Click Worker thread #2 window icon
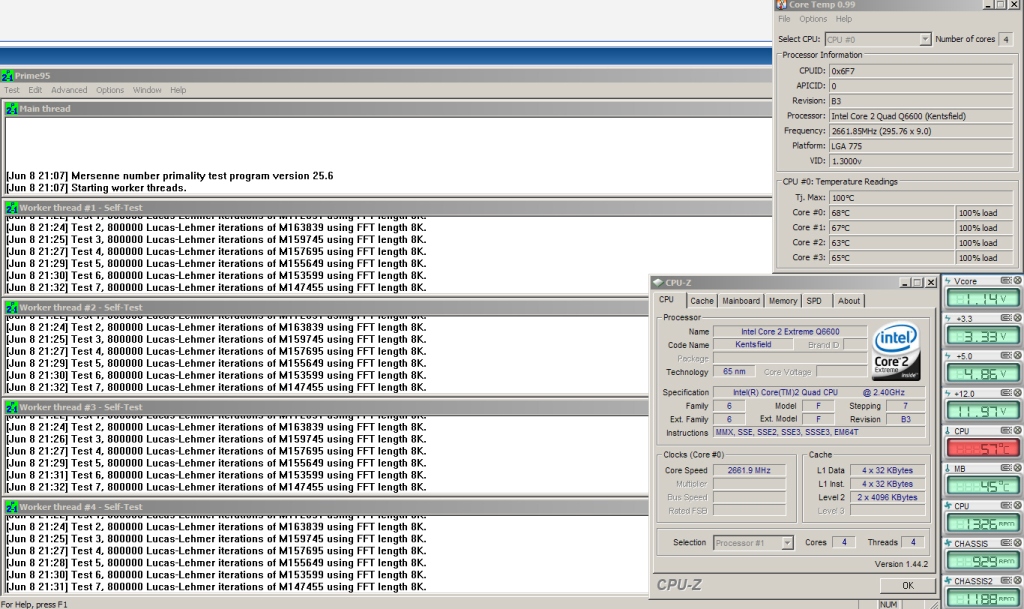The width and height of the screenshot is (1024, 609). click(x=12, y=307)
